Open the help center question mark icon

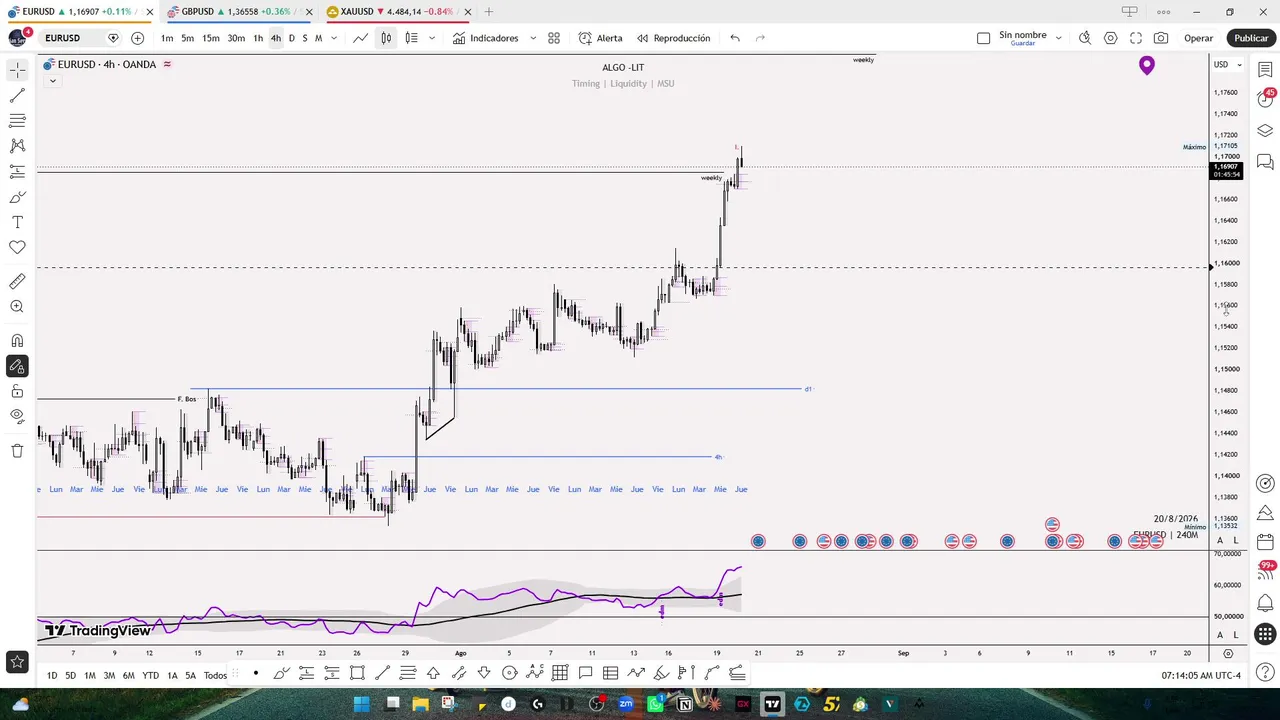pos(1265,673)
